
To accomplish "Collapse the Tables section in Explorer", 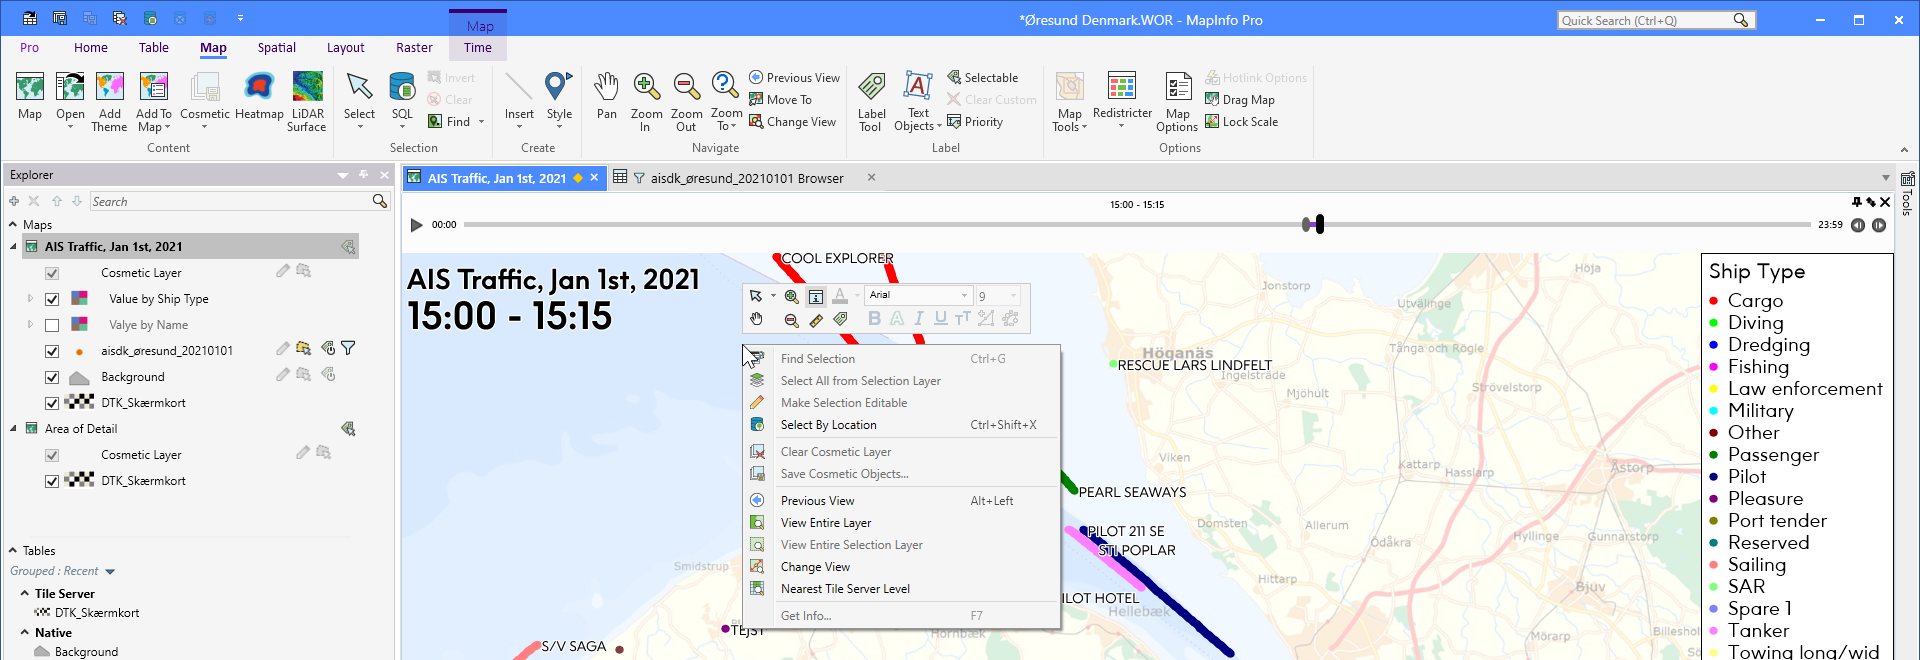I will pyautogui.click(x=13, y=550).
